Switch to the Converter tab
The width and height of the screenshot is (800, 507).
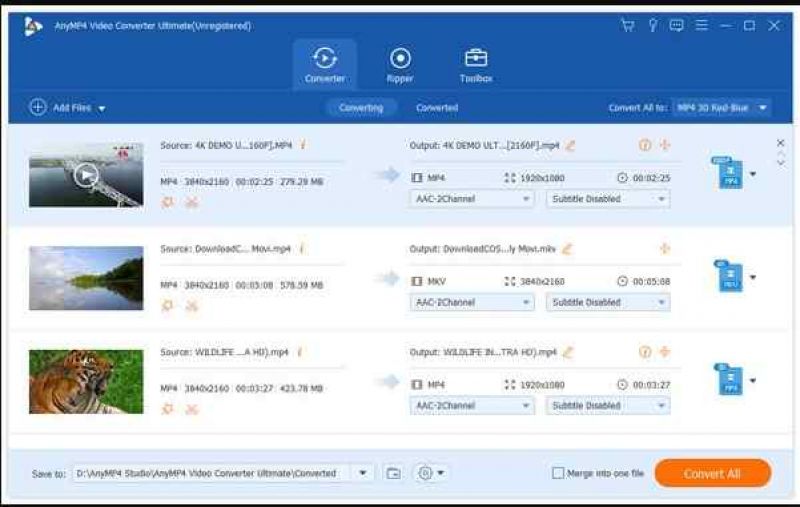(324, 64)
